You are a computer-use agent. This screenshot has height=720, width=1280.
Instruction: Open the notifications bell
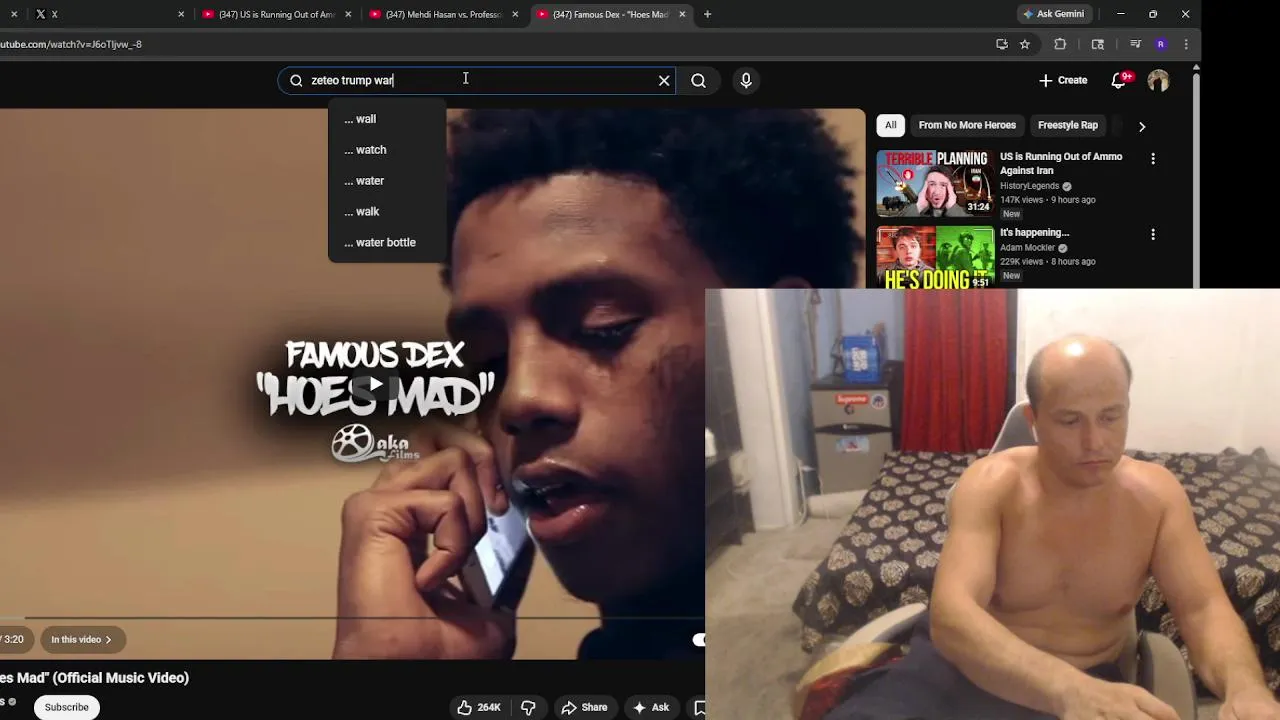[1120, 80]
